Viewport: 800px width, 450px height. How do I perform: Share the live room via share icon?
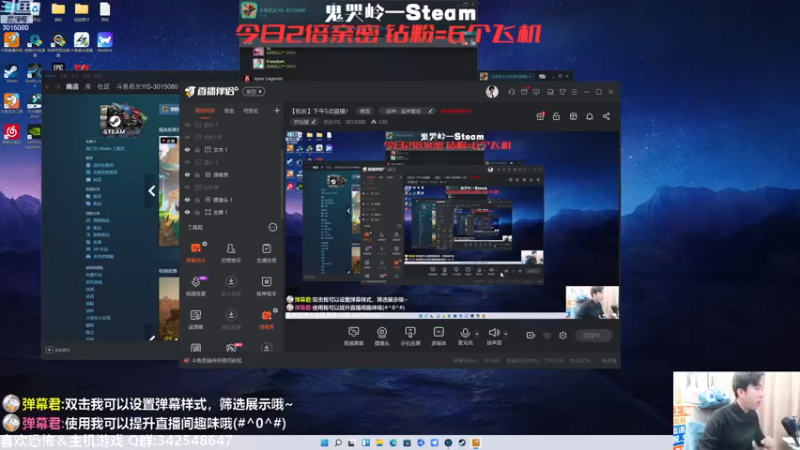click(x=606, y=116)
